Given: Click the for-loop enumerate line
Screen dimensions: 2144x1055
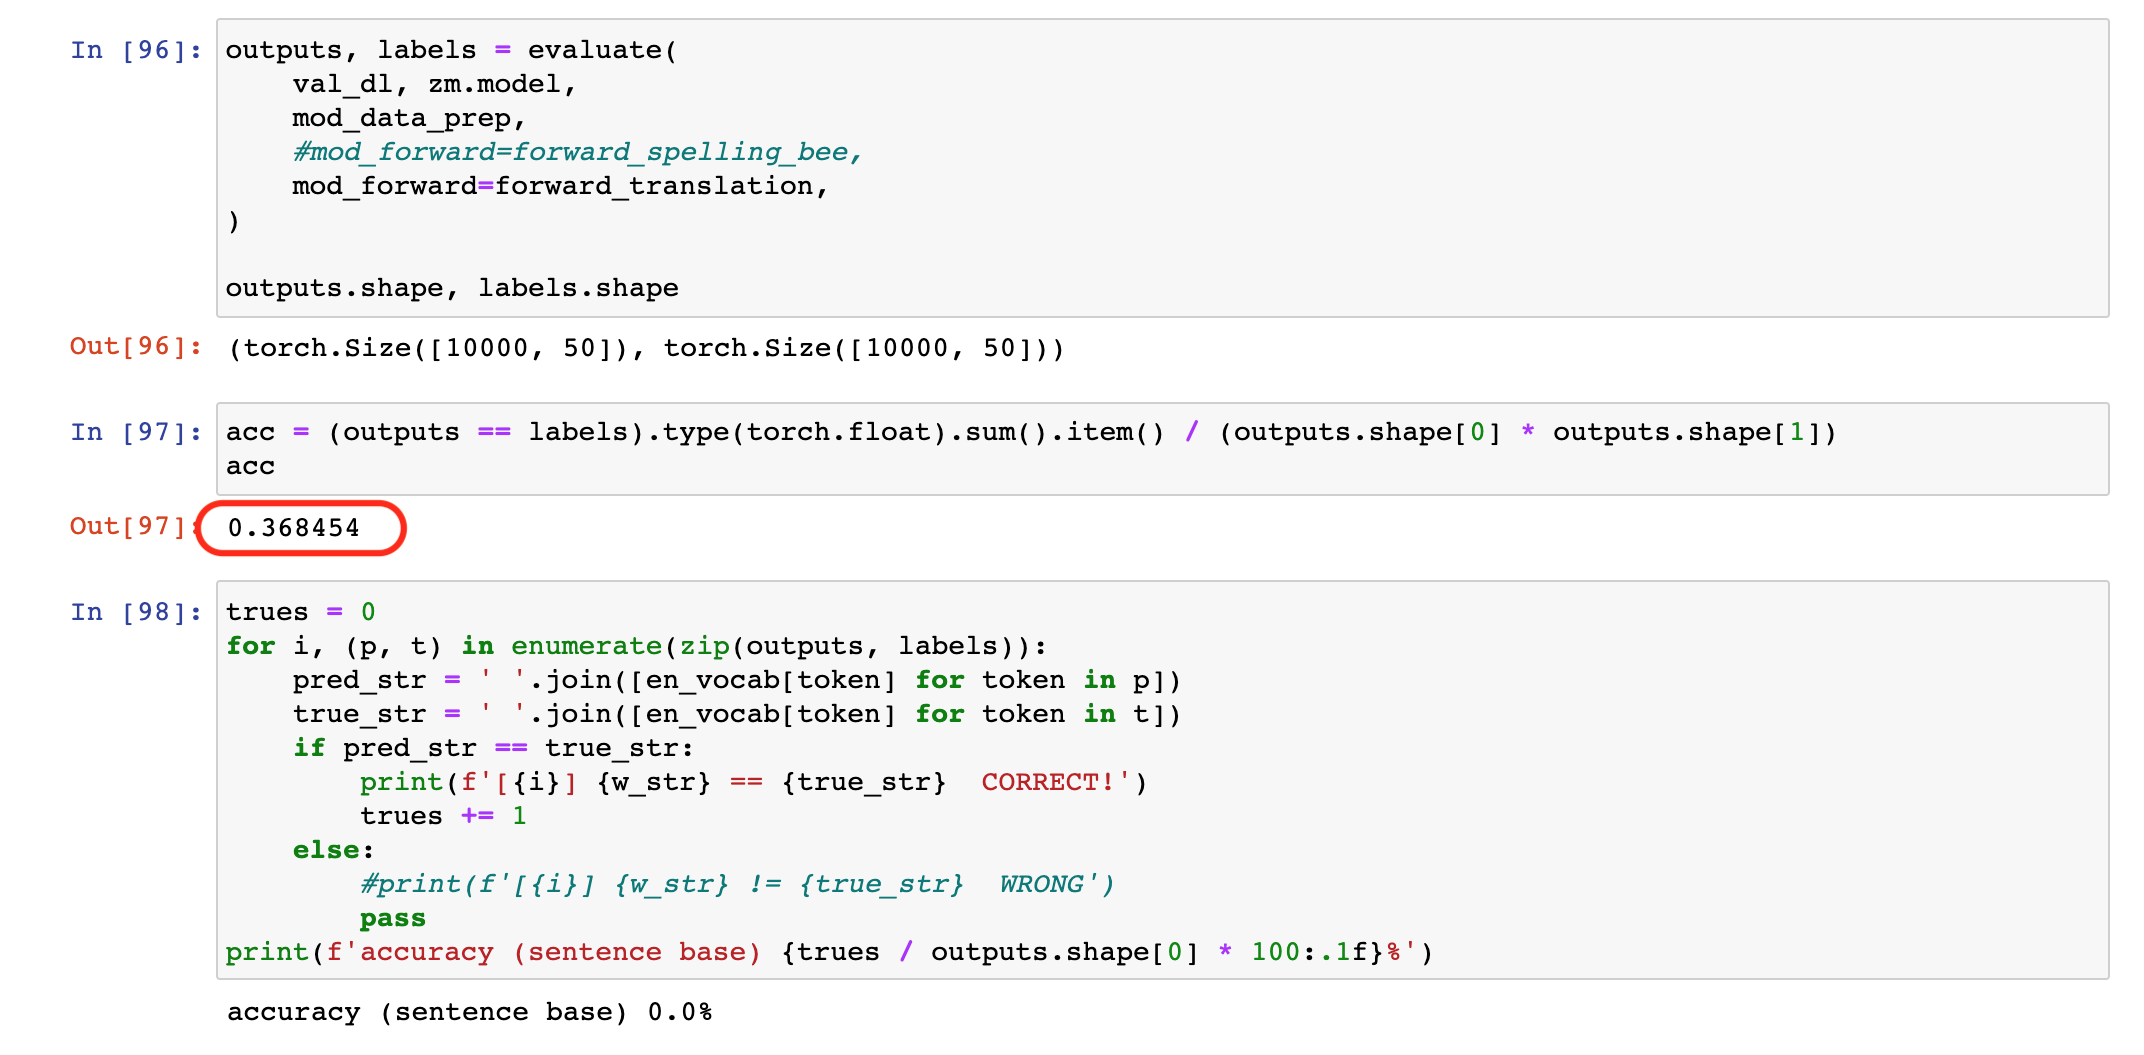Looking at the screenshot, I should (636, 646).
